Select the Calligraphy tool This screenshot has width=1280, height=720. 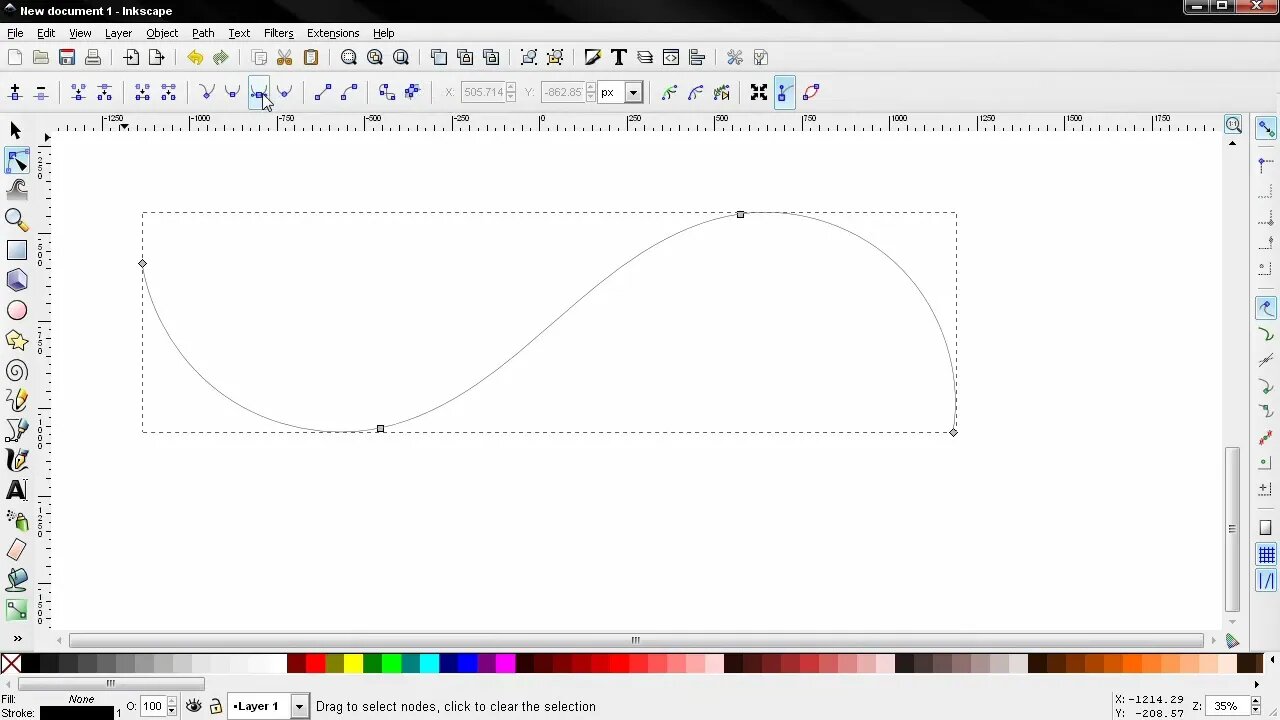pyautogui.click(x=16, y=460)
